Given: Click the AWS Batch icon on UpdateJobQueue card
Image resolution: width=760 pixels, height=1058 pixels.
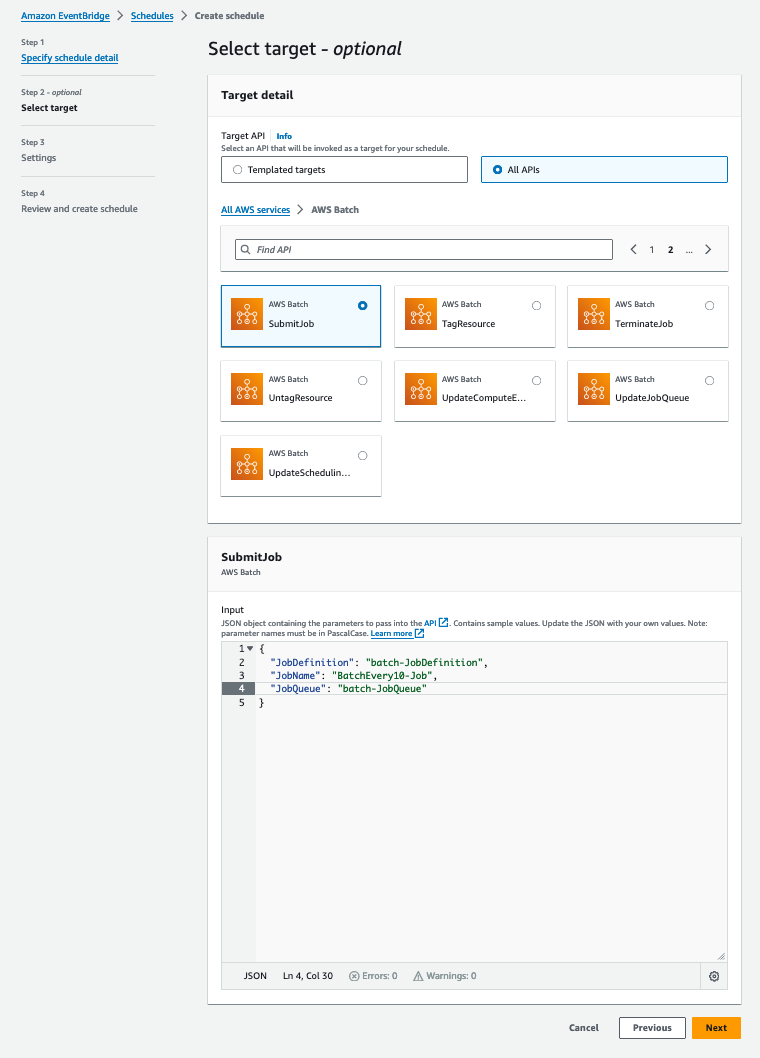Looking at the screenshot, I should coord(593,388).
